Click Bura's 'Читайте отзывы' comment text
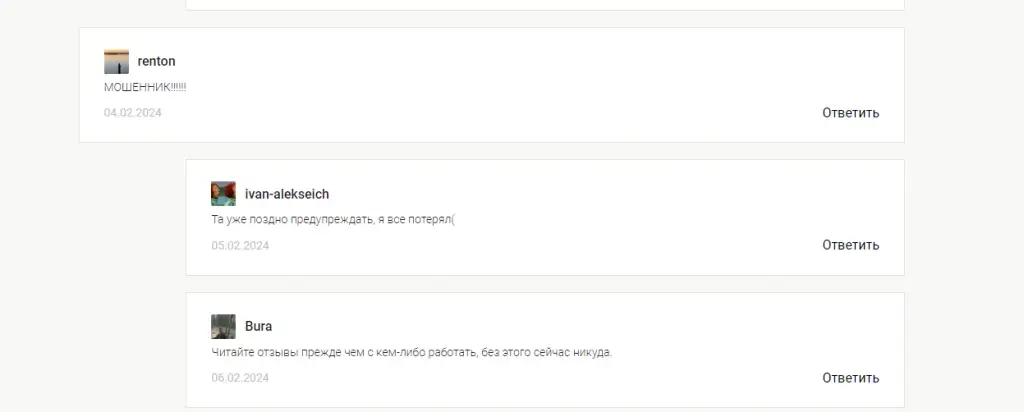The width and height of the screenshot is (1024, 412). pyautogui.click(x=411, y=353)
